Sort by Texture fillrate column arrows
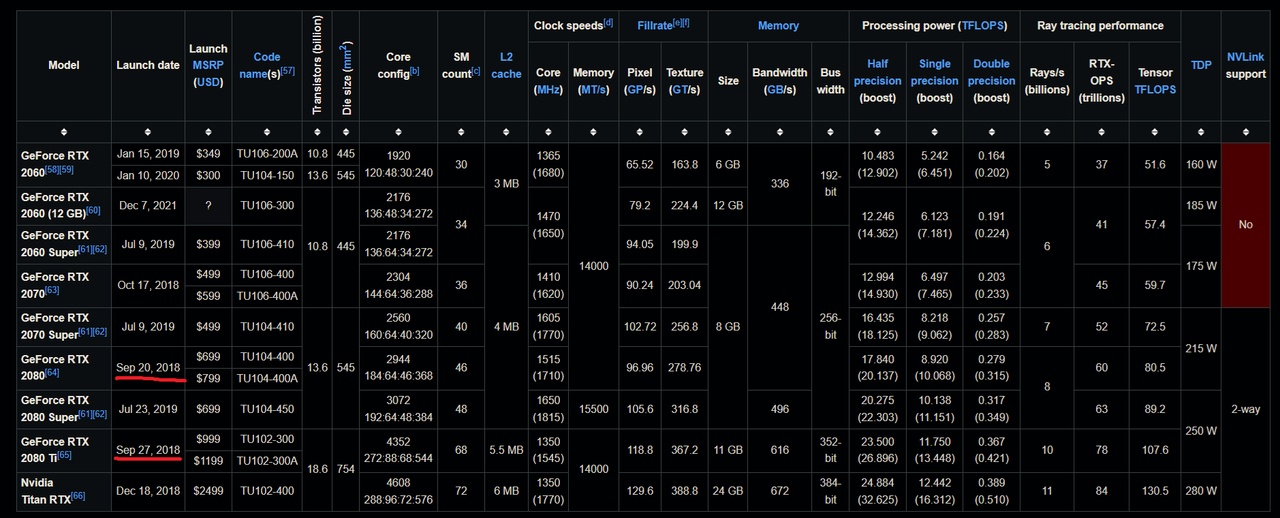This screenshot has width=1280, height=518. pyautogui.click(x=685, y=132)
